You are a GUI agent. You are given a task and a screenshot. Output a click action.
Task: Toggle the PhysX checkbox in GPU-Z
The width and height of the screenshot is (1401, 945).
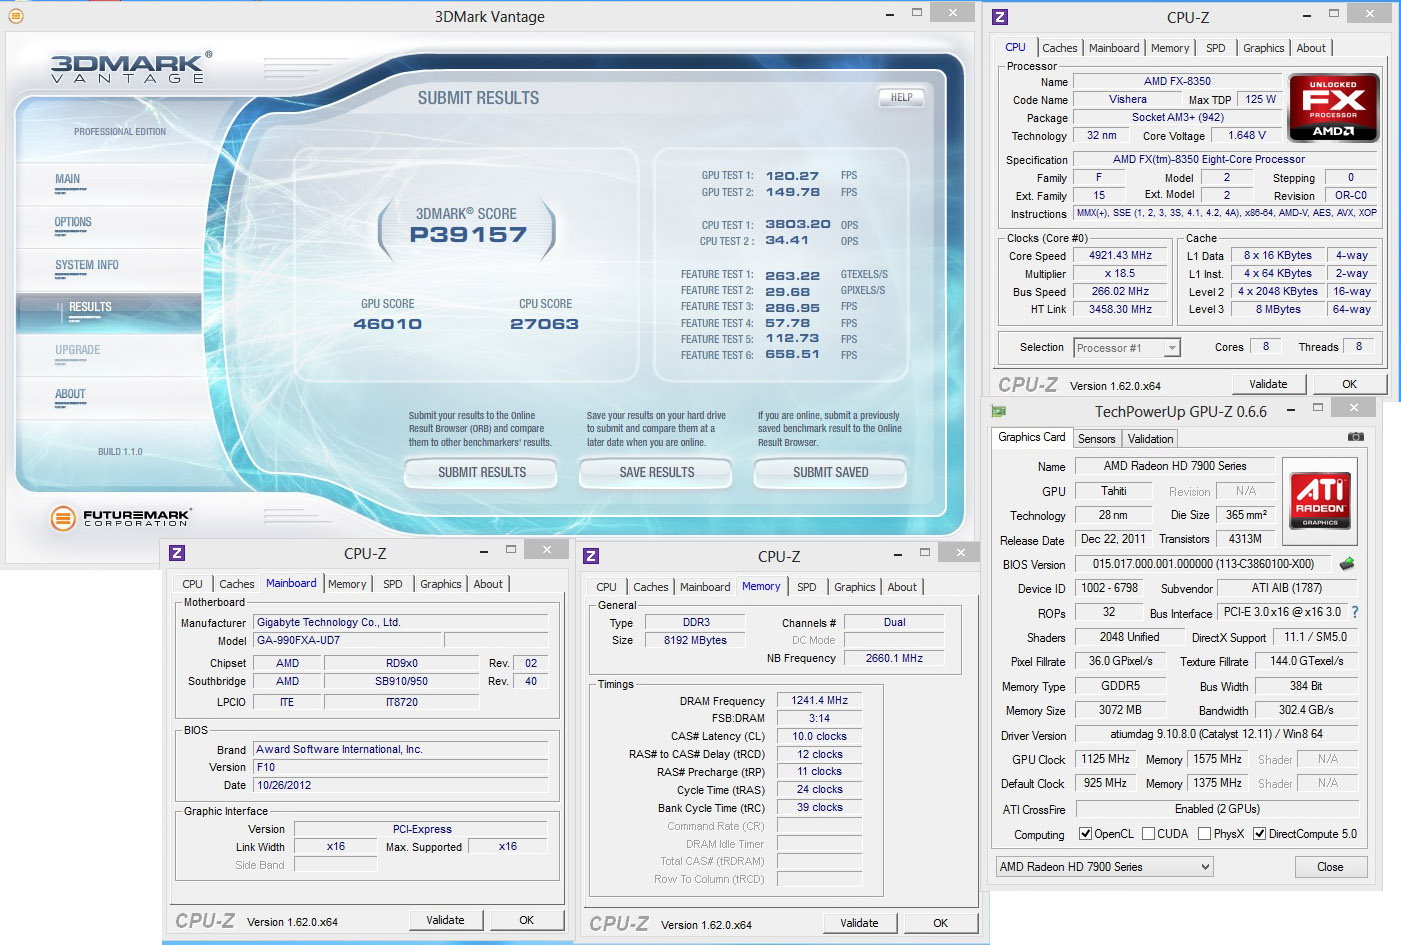1204,834
